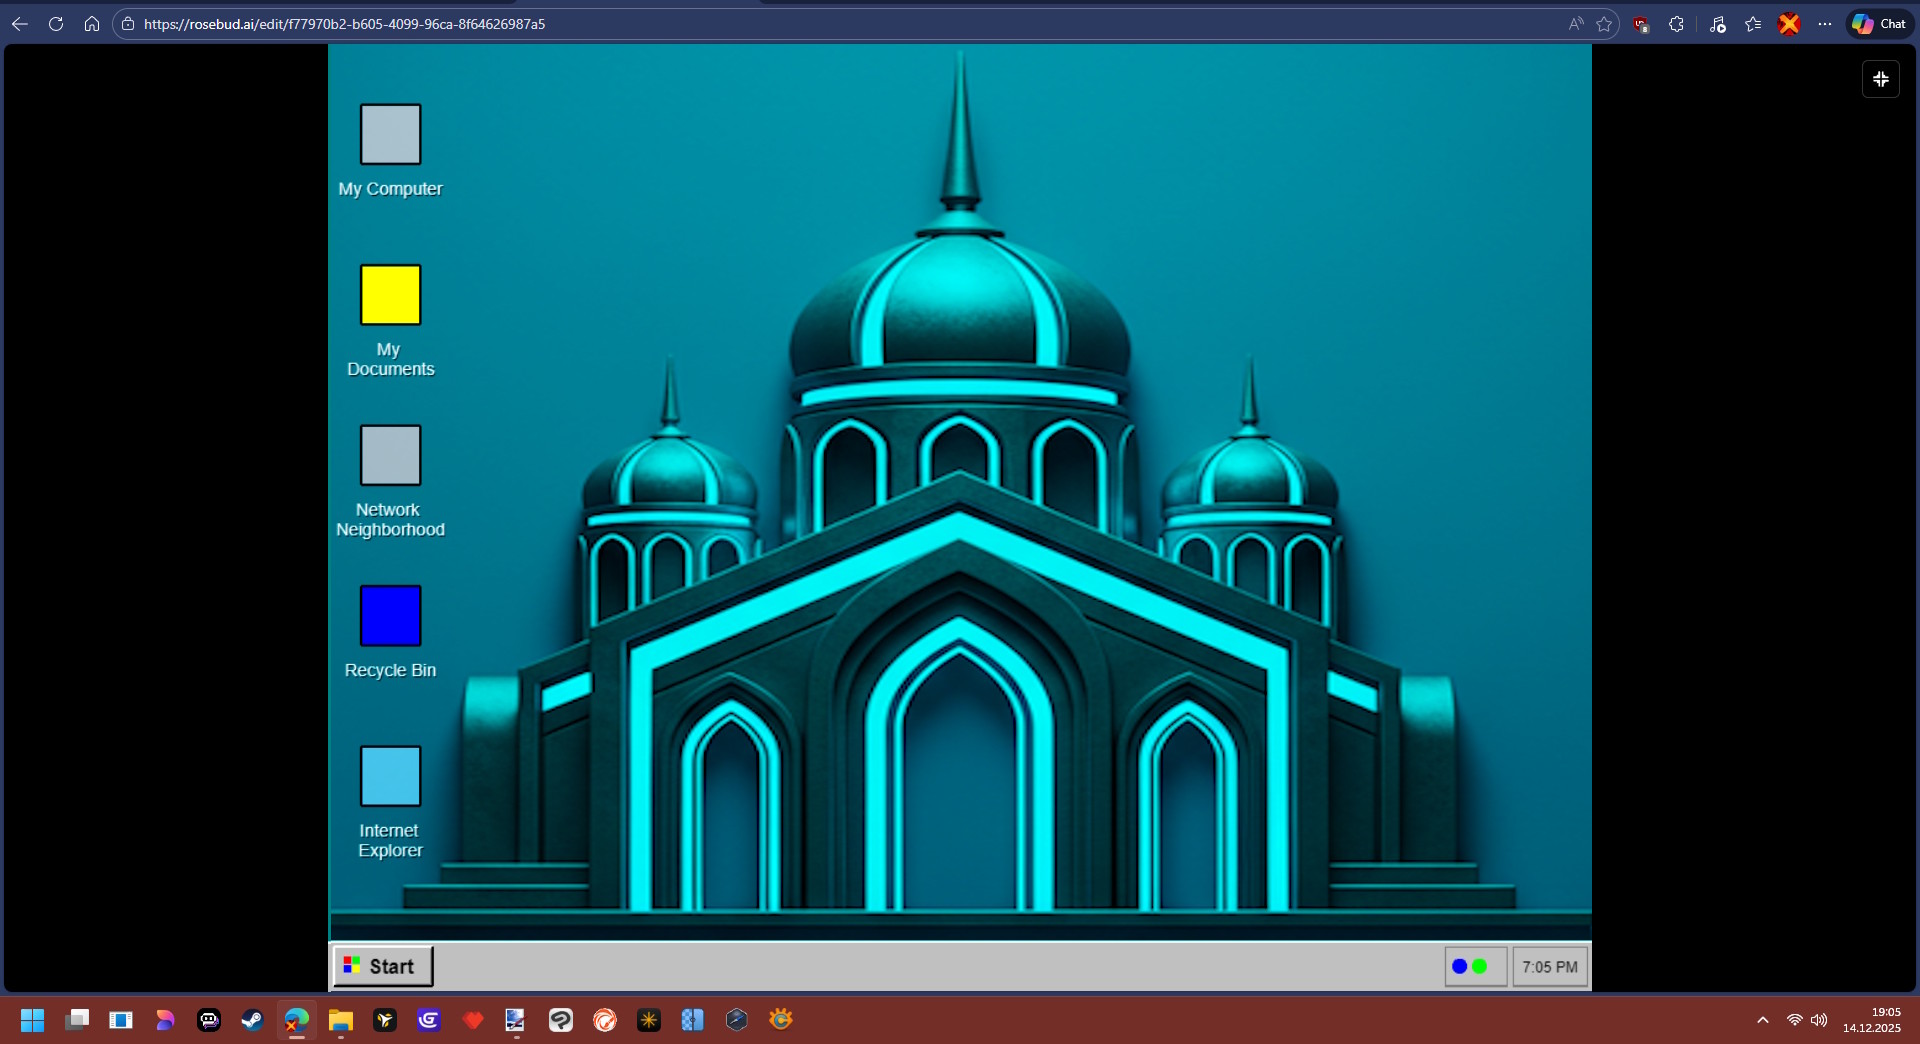
Task: Go back to the previous page
Action: [20, 24]
